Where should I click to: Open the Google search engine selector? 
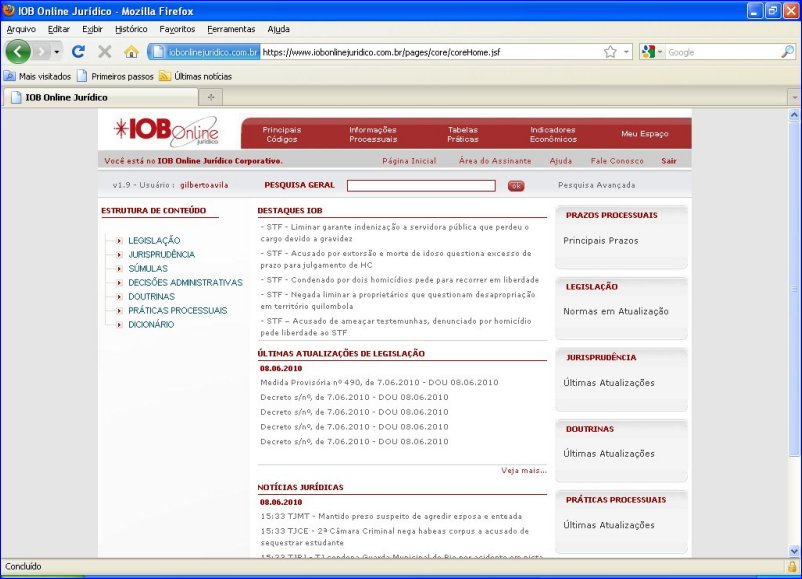(x=652, y=52)
